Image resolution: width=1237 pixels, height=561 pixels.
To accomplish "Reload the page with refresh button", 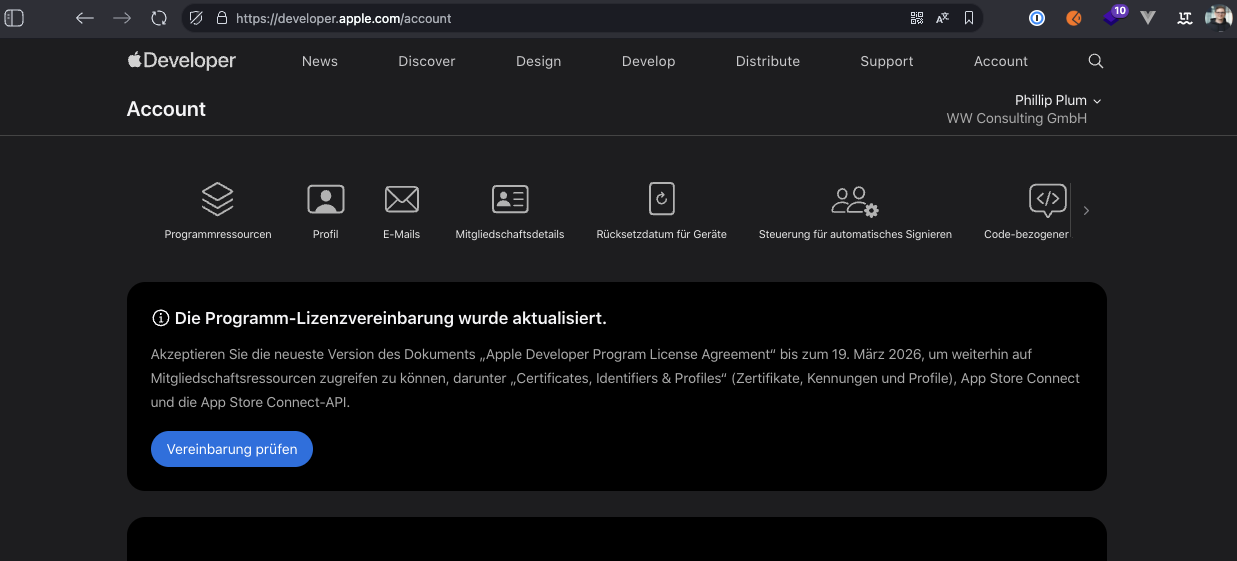I will (x=159, y=18).
